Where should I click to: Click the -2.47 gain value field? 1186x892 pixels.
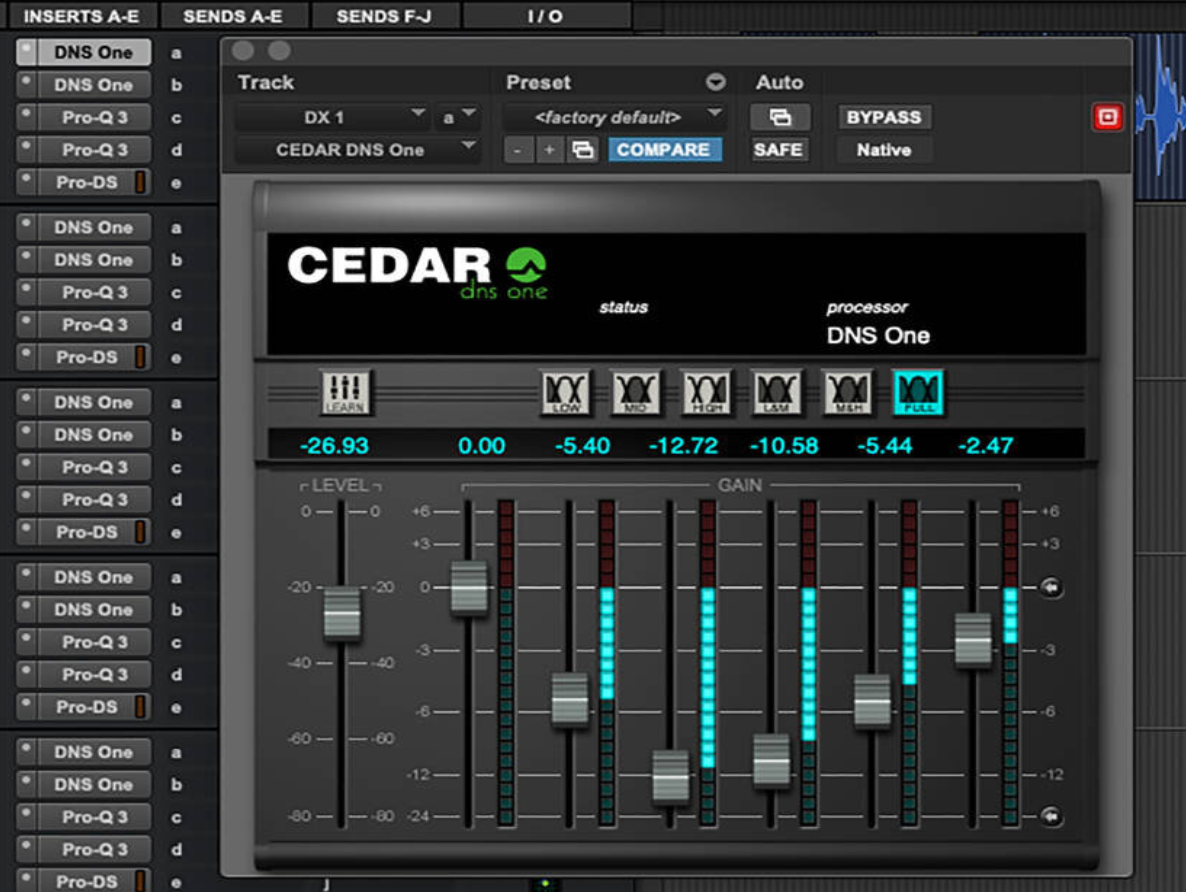[986, 445]
